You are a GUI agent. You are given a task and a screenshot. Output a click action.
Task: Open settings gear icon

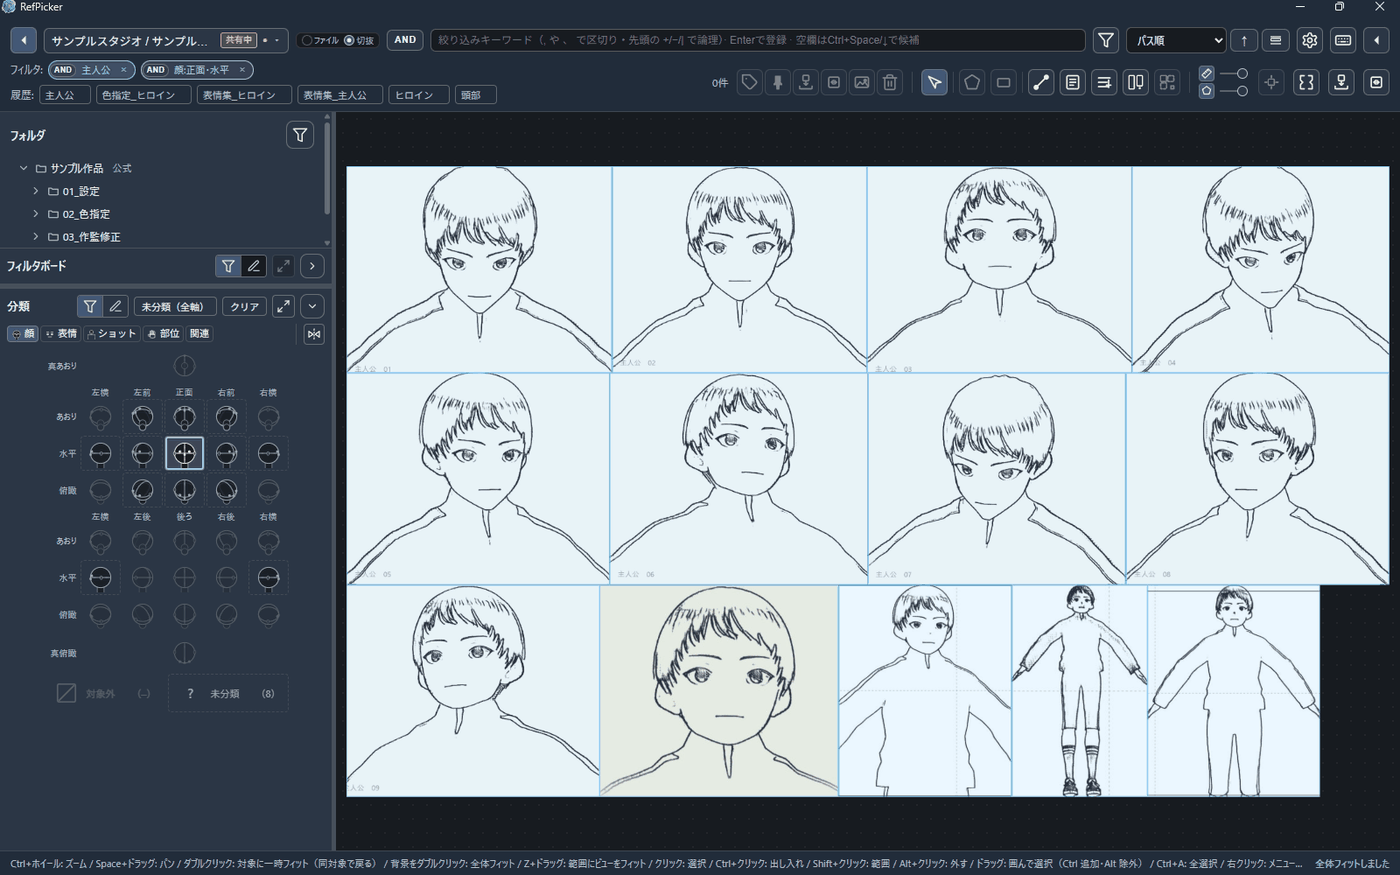[x=1309, y=40]
